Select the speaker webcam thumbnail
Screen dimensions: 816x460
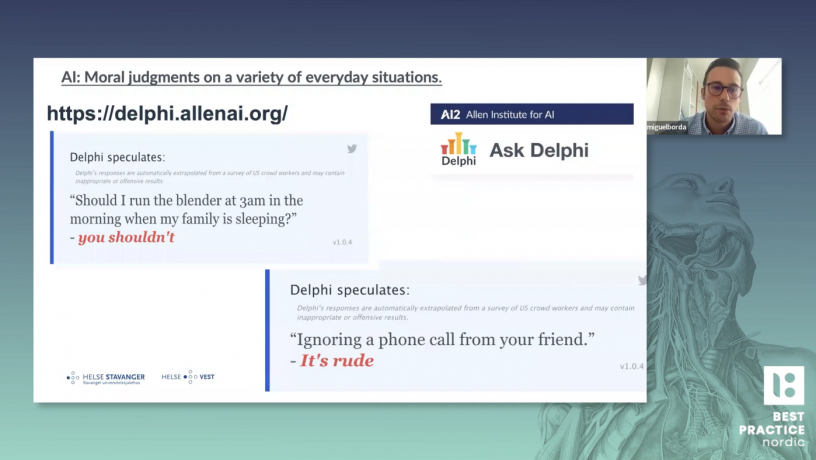713,96
